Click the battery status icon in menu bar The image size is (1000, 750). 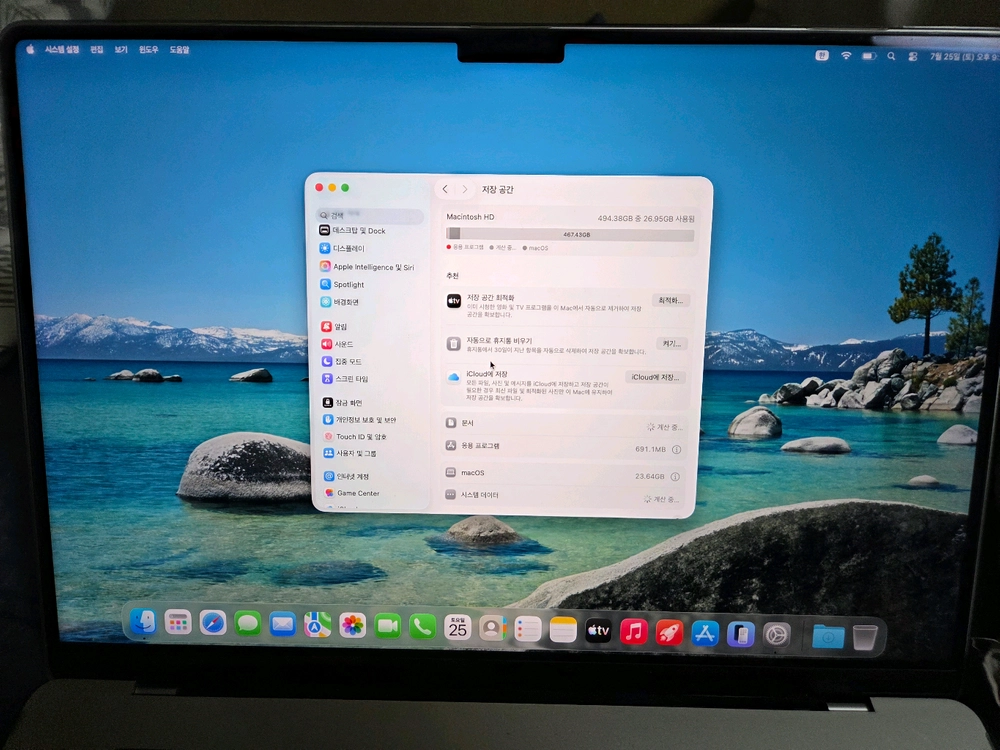click(869, 56)
